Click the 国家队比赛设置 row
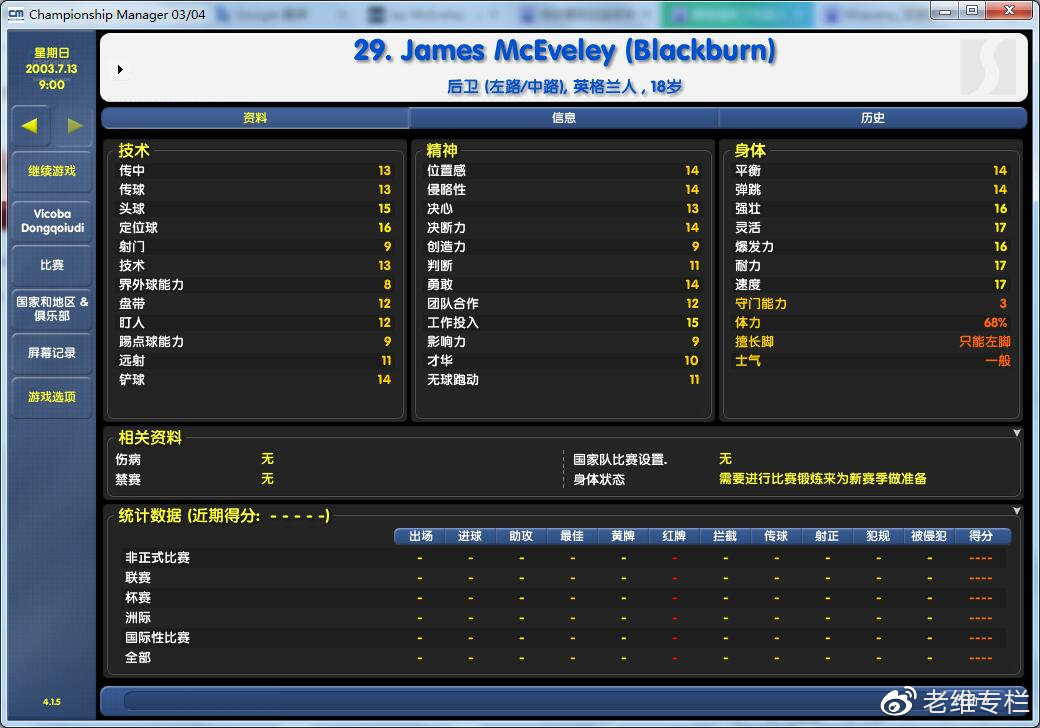1040x728 pixels. 793,459
